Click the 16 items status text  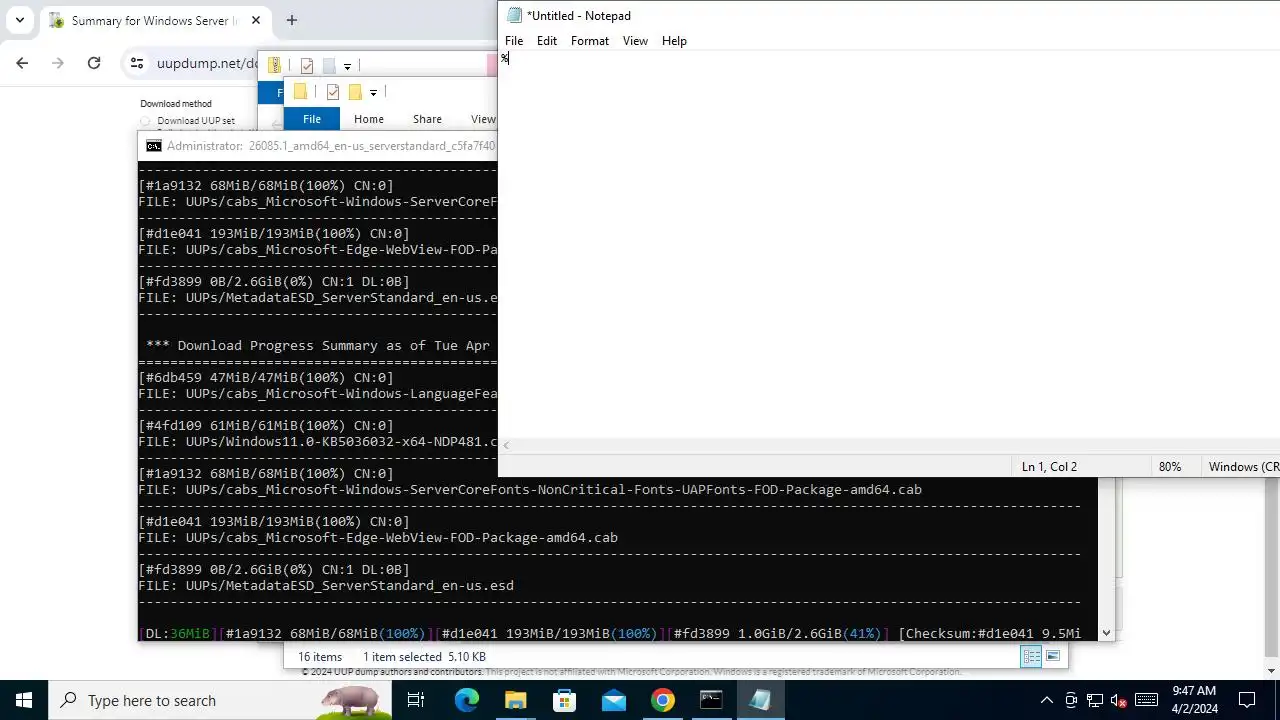click(320, 657)
